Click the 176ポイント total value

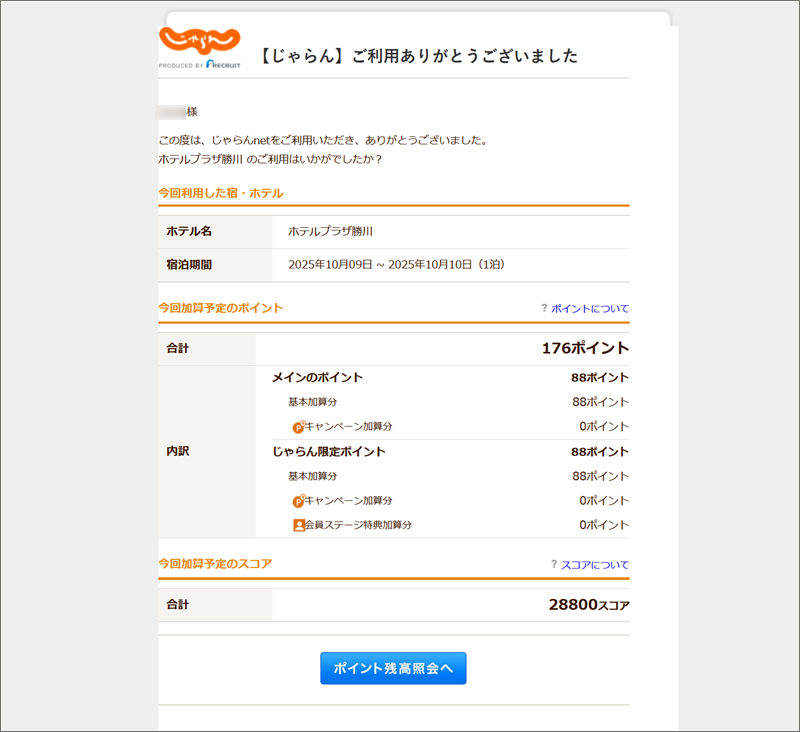[x=584, y=349]
